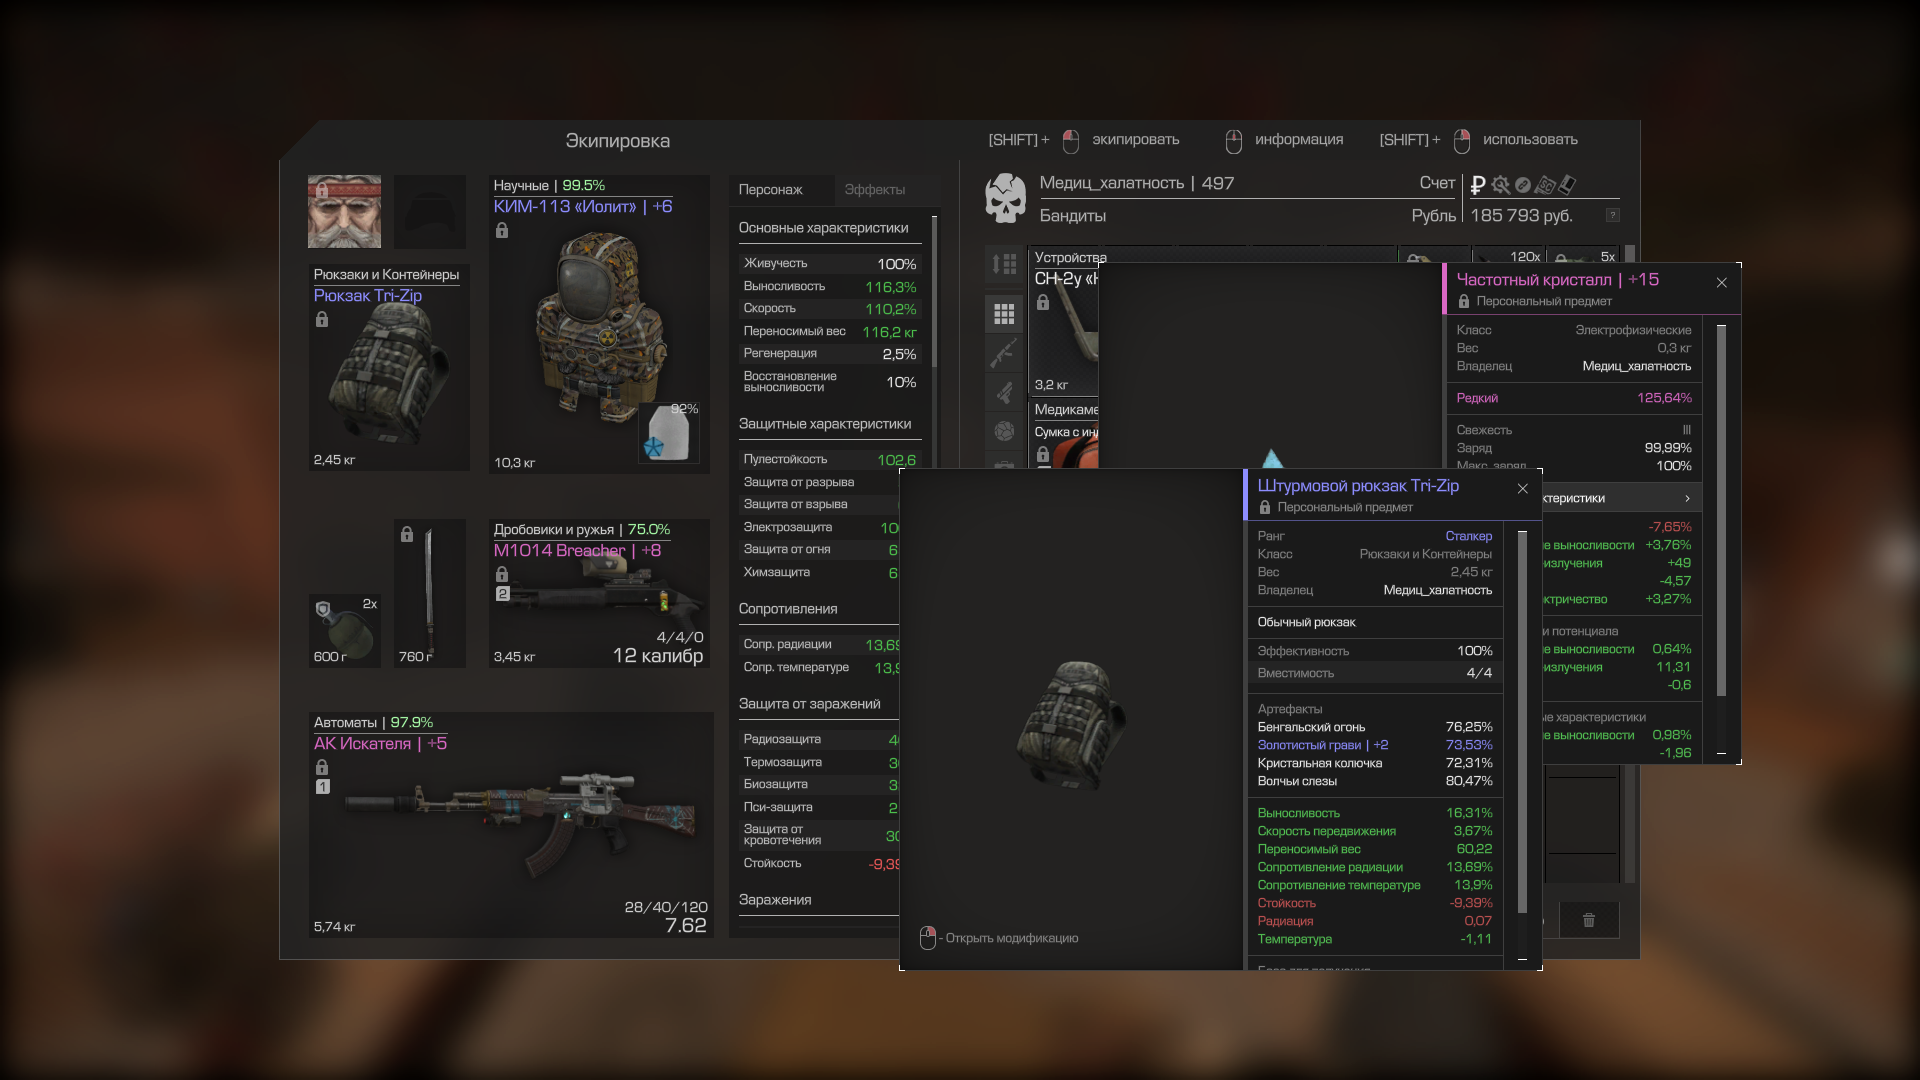
Task: Close the Частотный кристалл panel
Action: [x=1721, y=283]
